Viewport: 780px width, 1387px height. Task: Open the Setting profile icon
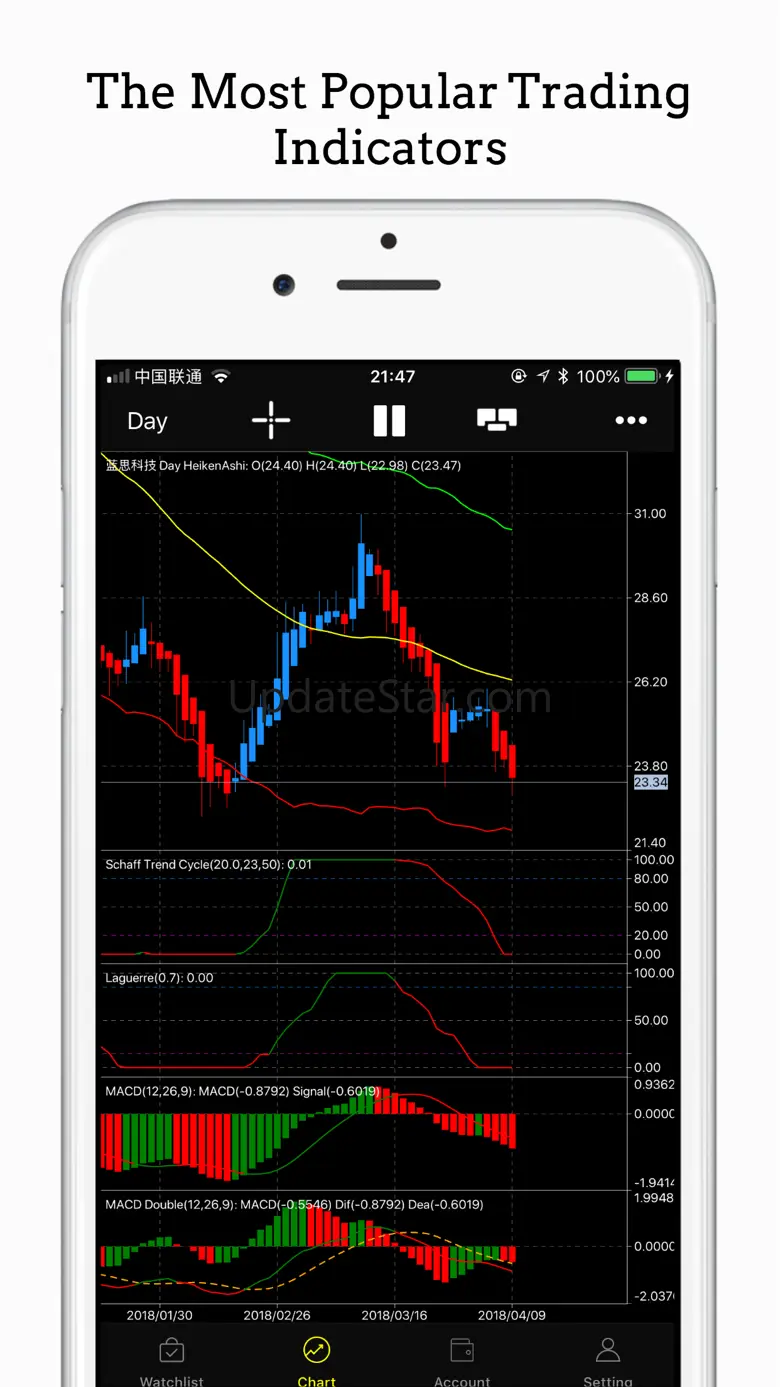608,1350
